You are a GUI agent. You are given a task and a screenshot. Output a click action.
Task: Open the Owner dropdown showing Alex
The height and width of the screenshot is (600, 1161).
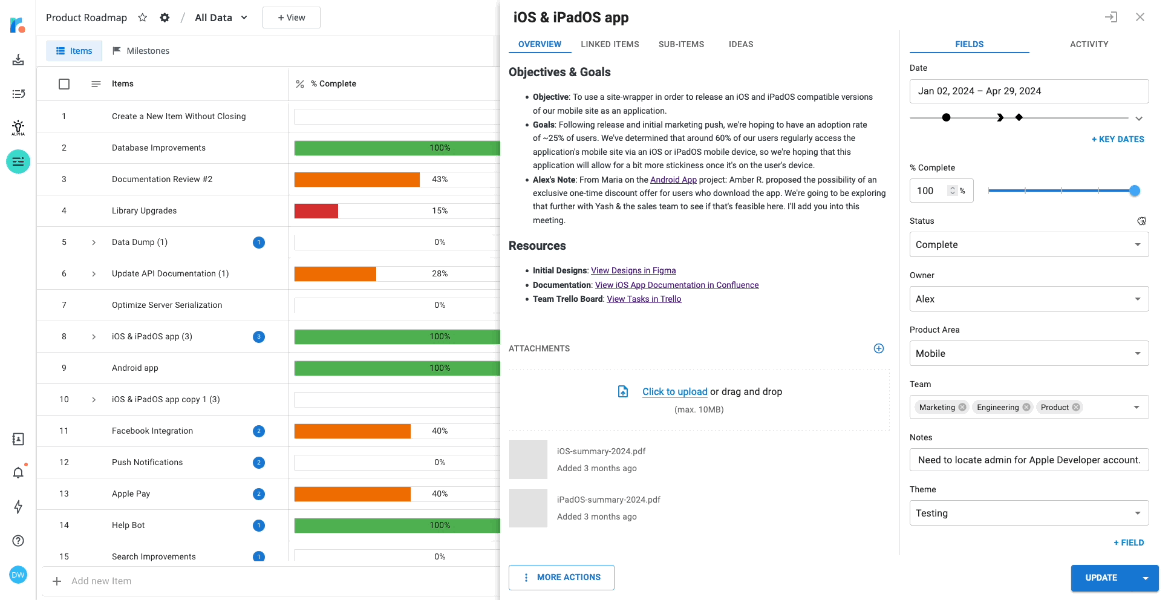click(x=1029, y=299)
